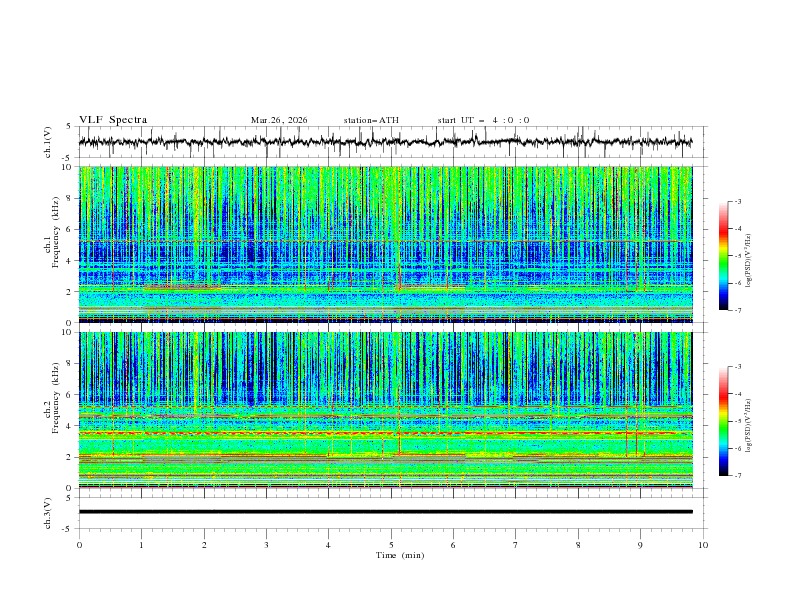Click time axis tick label "2"
This screenshot has height=612, width=792.
[x=204, y=545]
